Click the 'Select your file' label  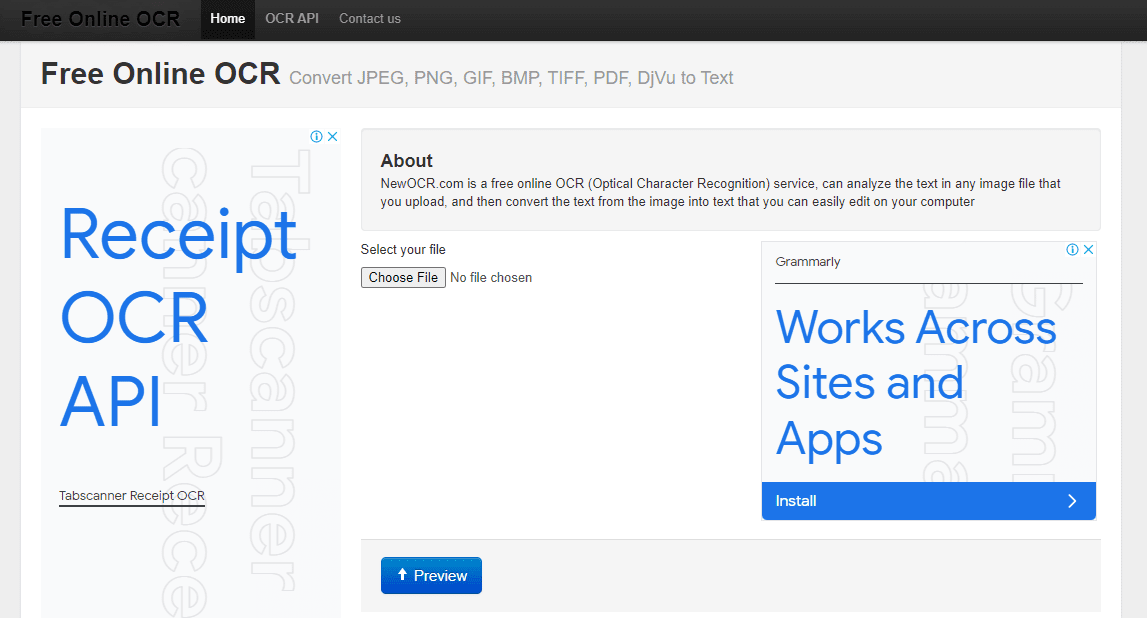[x=403, y=249]
